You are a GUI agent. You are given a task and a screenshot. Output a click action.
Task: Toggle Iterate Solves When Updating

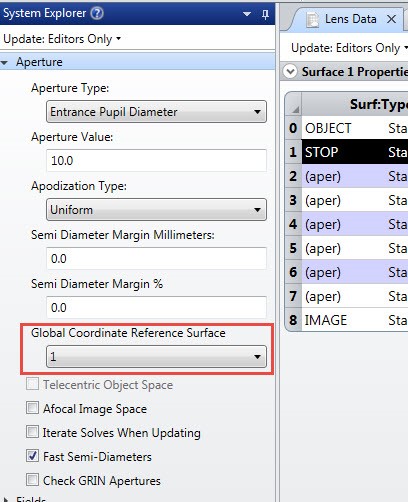click(32, 432)
